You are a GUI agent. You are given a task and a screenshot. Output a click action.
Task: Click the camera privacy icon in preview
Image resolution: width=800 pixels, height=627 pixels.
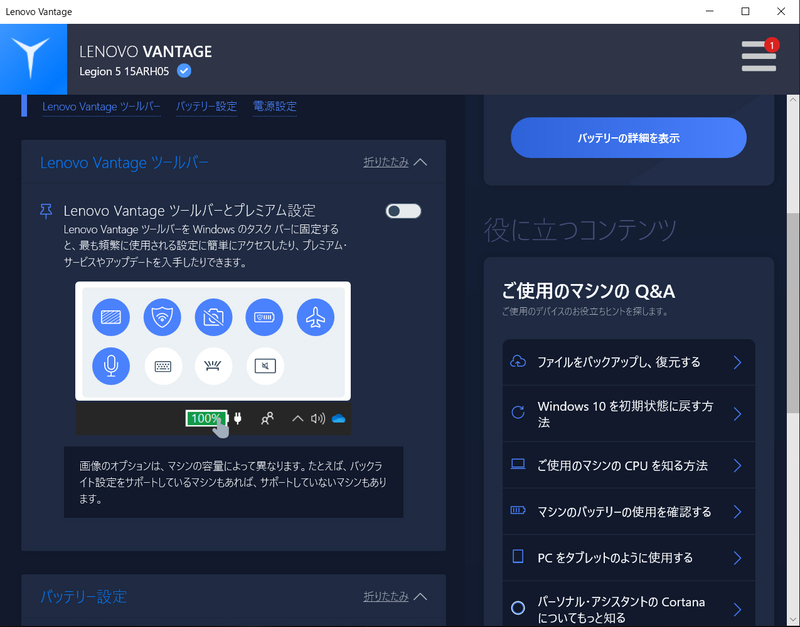point(213,317)
